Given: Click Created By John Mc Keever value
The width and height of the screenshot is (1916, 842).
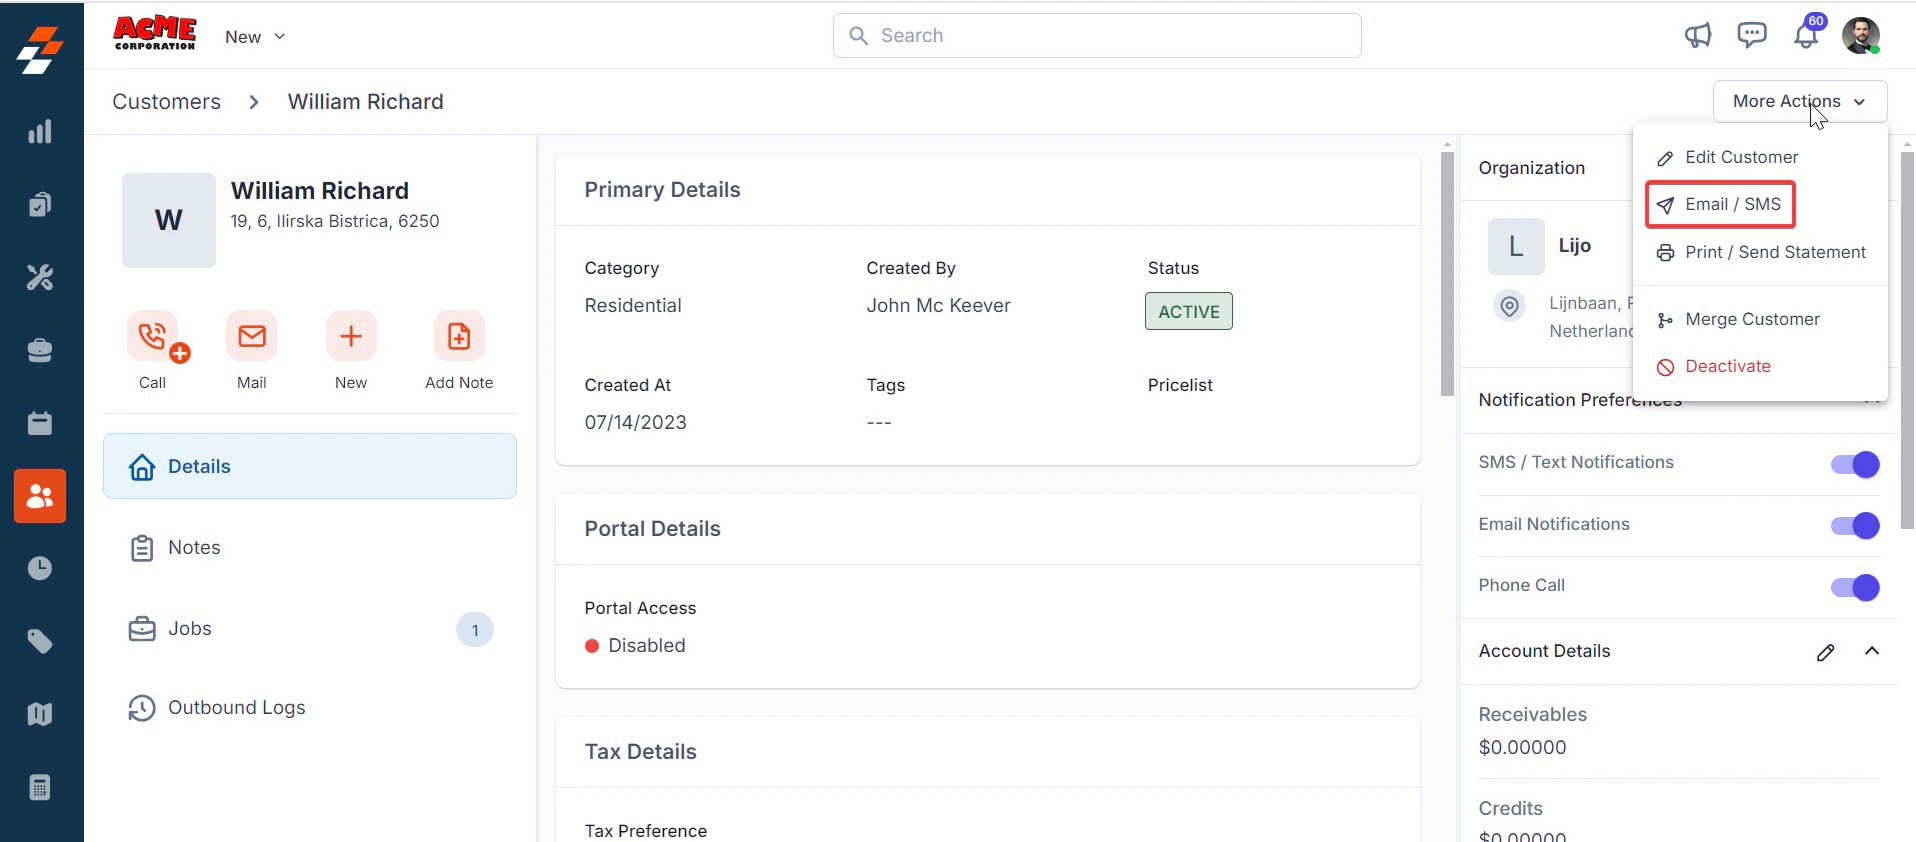Looking at the screenshot, I should click(938, 306).
